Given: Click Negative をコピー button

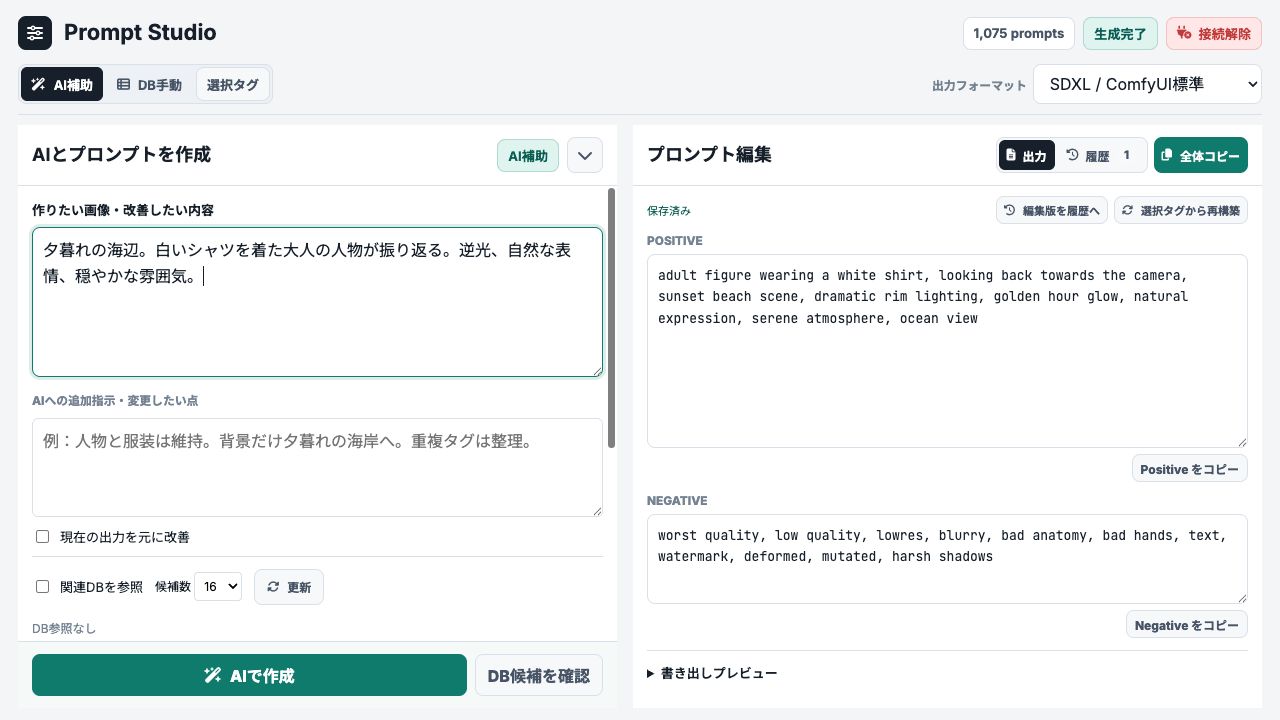Looking at the screenshot, I should pos(1187,625).
